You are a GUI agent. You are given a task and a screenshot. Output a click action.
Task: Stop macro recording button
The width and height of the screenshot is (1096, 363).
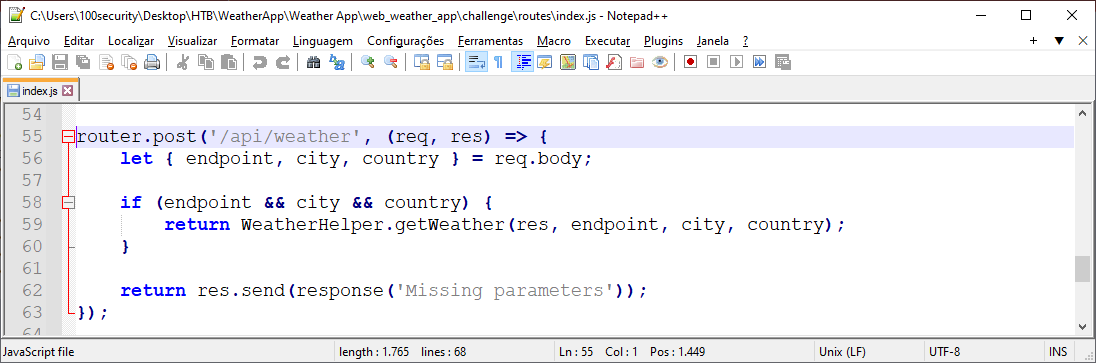[x=713, y=62]
